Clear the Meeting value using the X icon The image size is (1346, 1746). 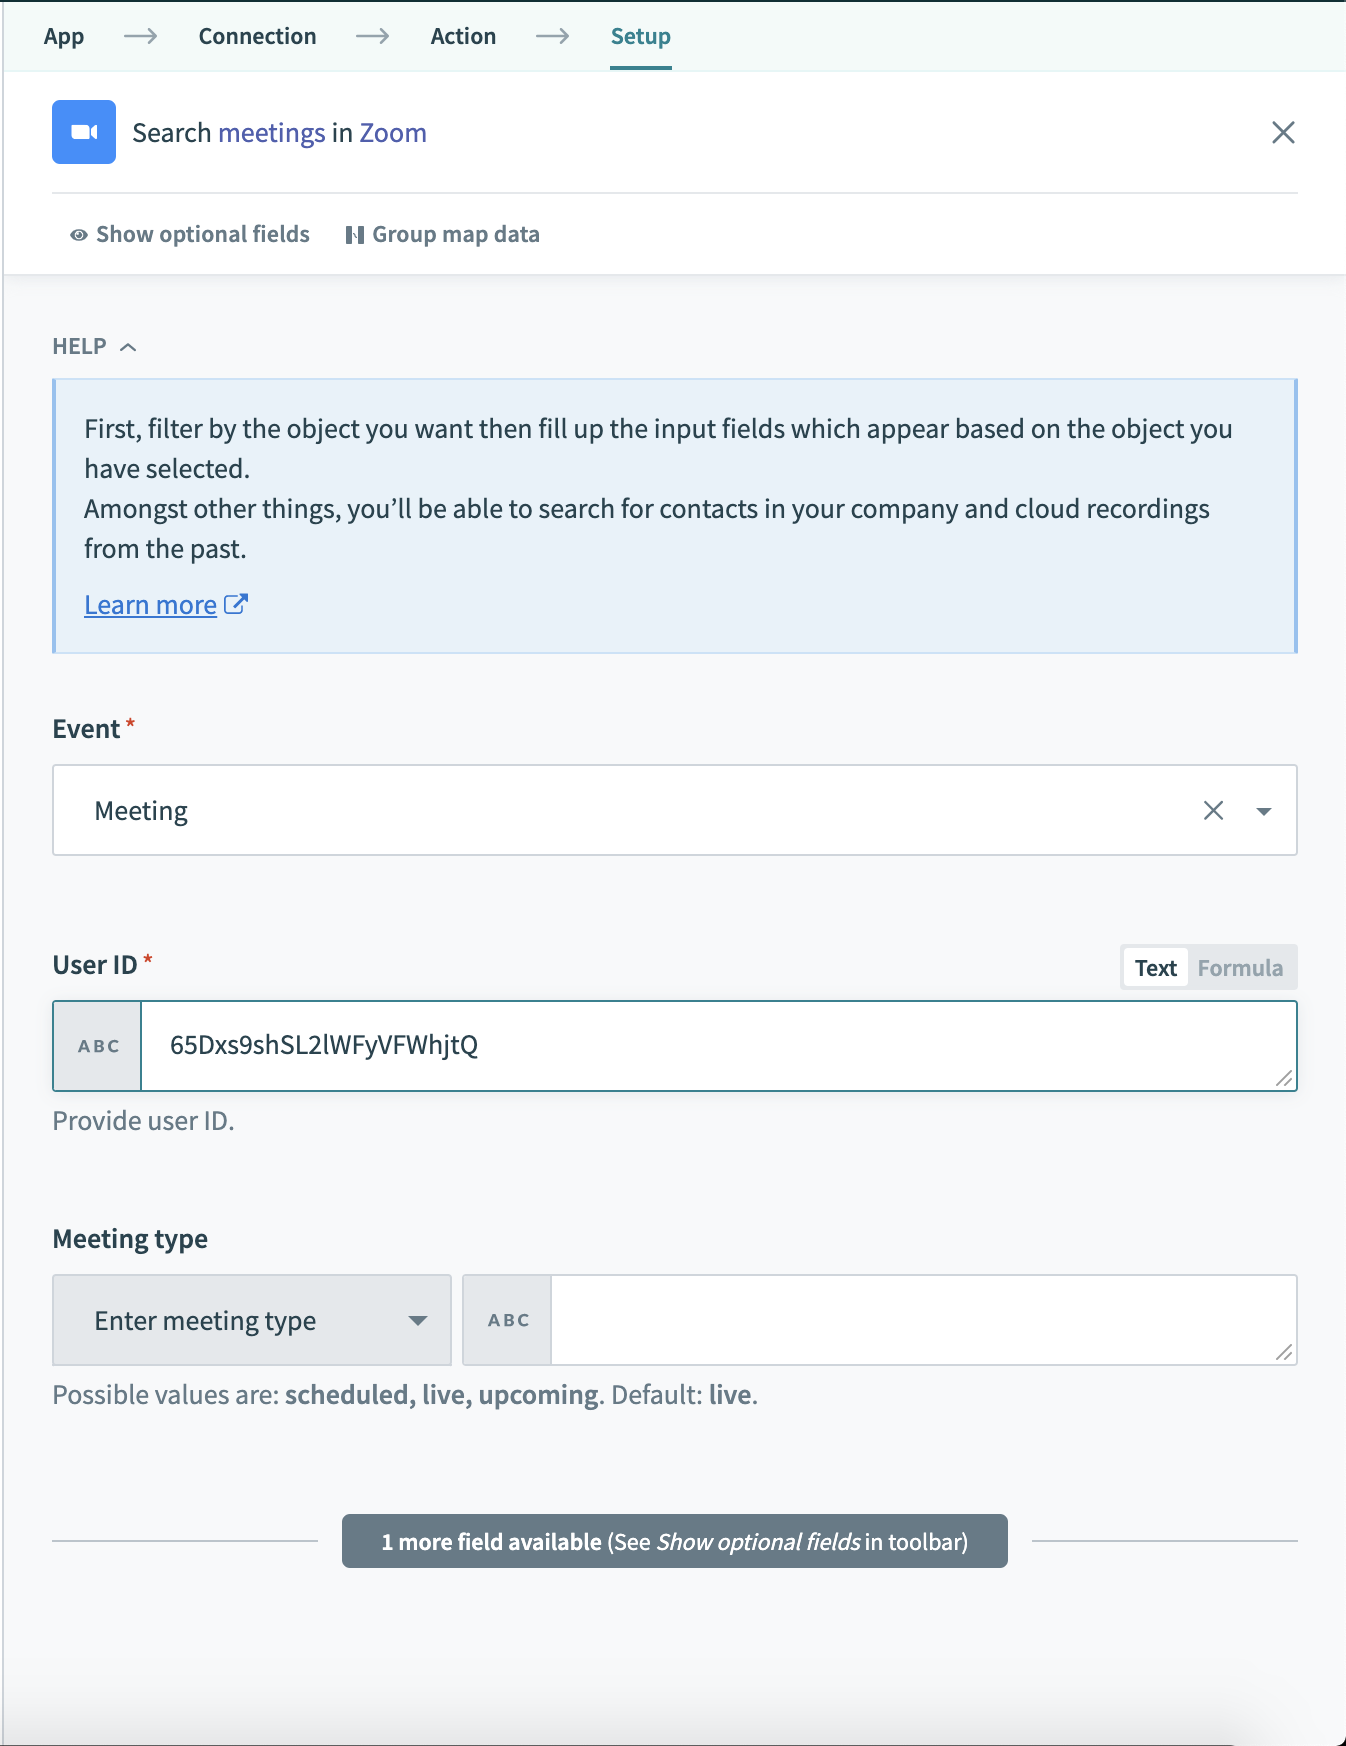point(1214,810)
